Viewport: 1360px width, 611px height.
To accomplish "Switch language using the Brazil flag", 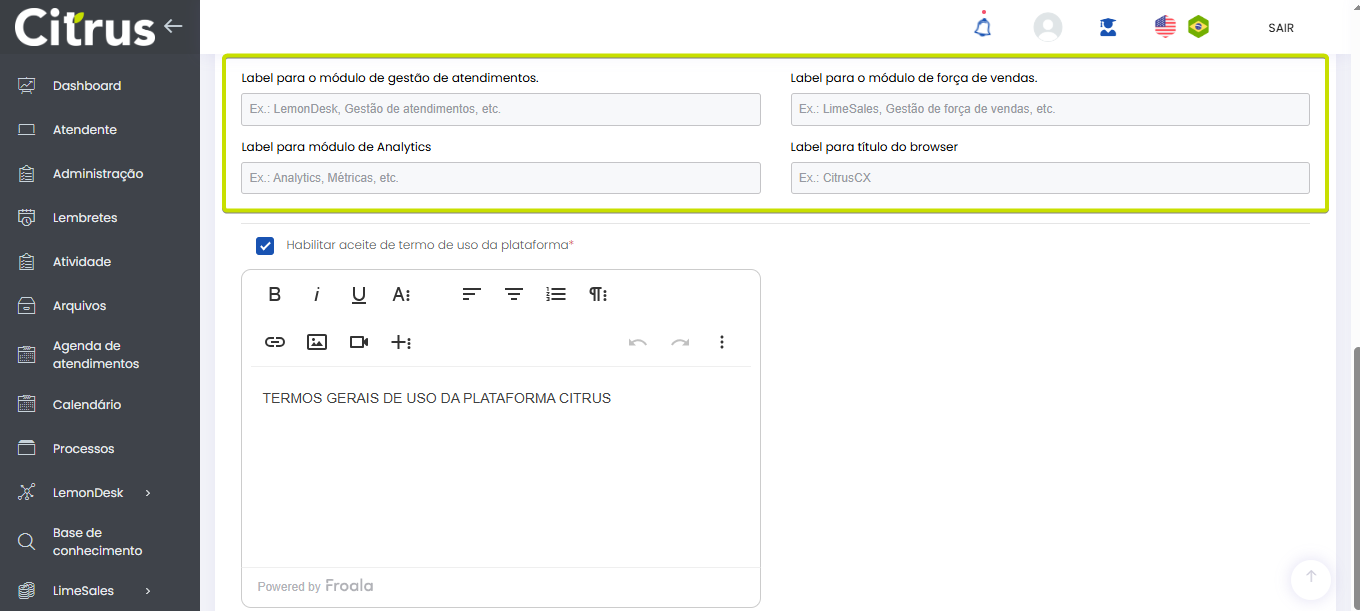I will (1198, 27).
